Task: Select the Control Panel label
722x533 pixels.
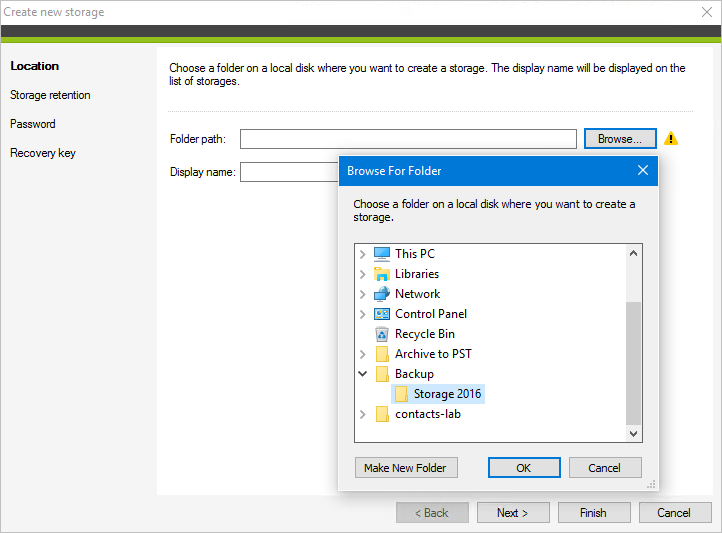Action: point(431,314)
